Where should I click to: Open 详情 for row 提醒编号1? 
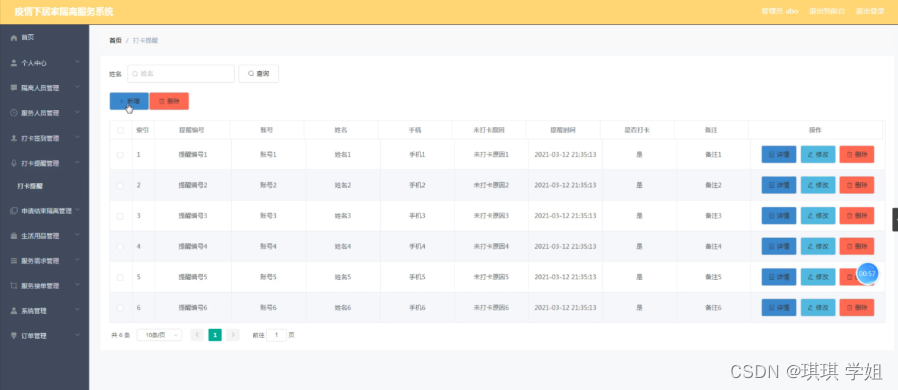(778, 155)
